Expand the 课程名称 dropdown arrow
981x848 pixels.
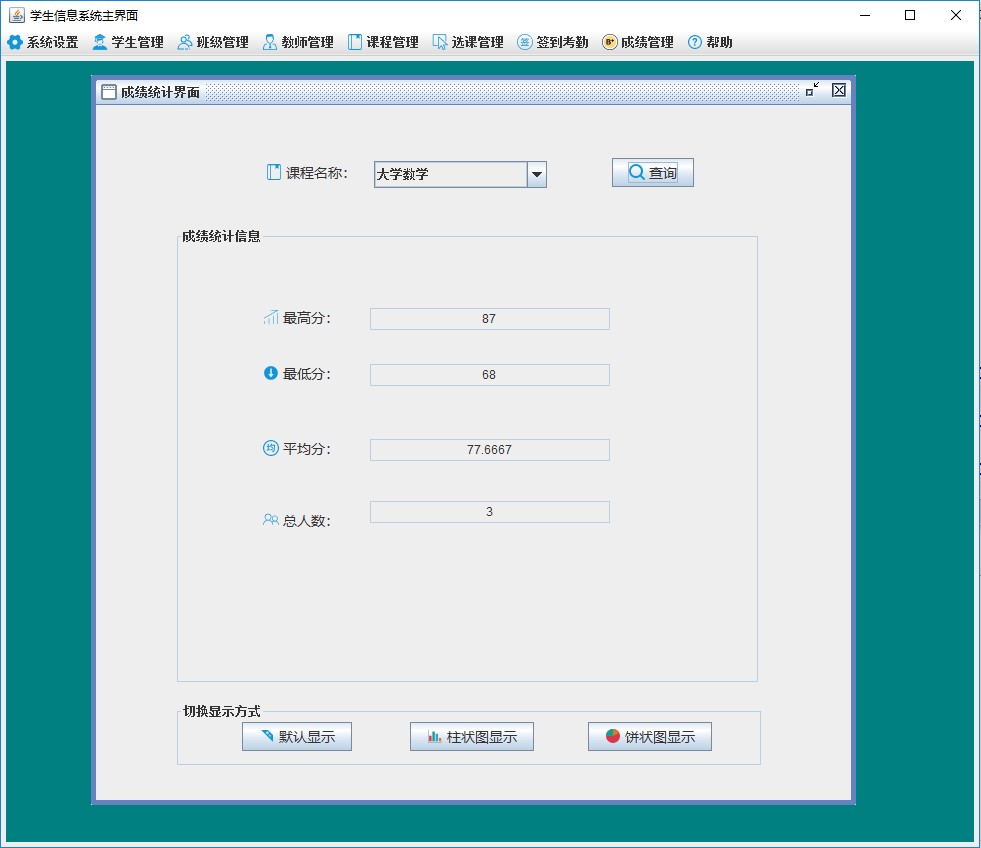pos(537,175)
